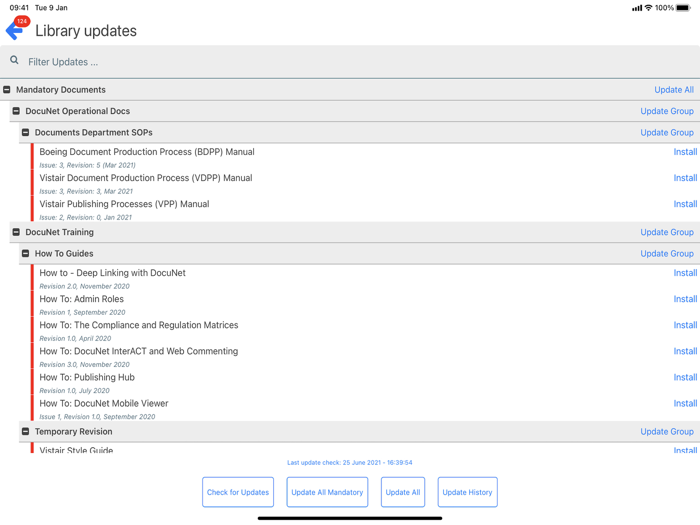The image size is (700, 525).
Task: Tap the Wi-Fi icon in status bar
Action: [x=648, y=8]
